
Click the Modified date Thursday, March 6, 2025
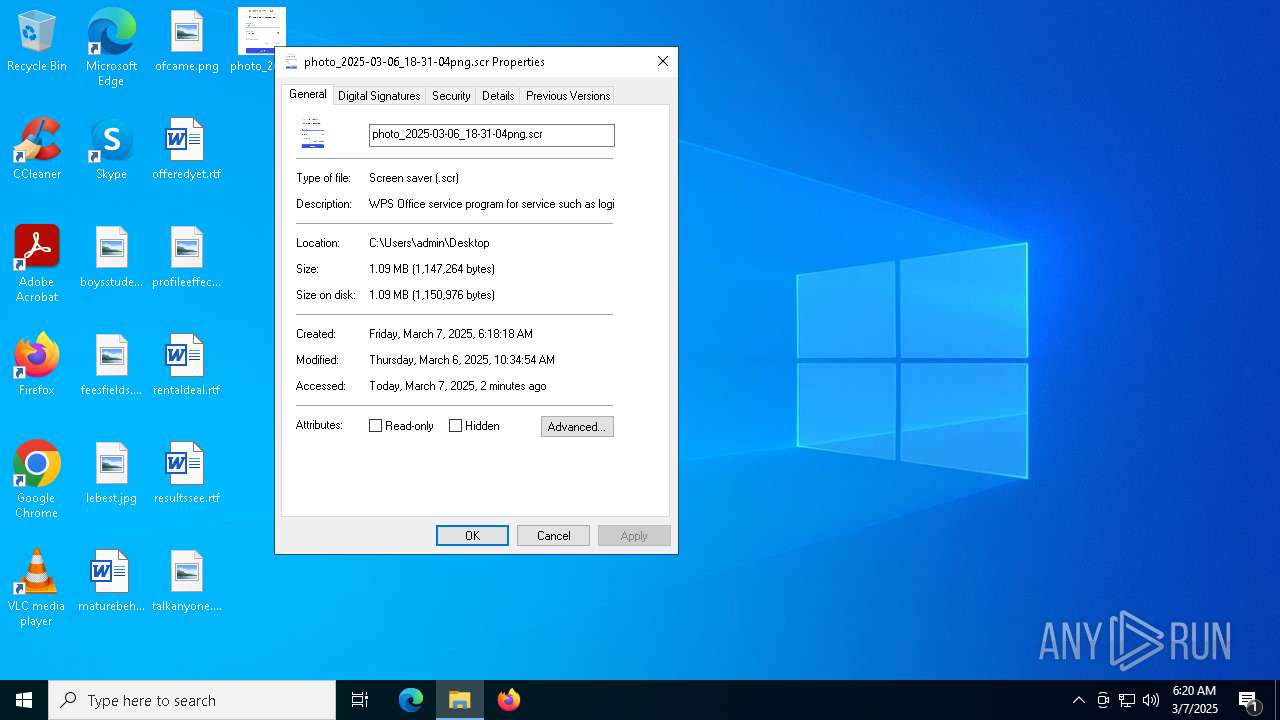pyautogui.click(x=462, y=360)
